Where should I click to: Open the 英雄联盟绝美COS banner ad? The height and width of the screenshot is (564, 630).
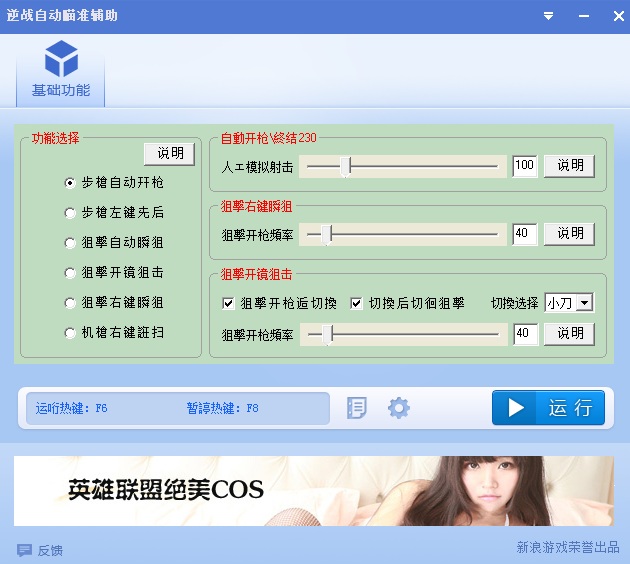(314, 490)
